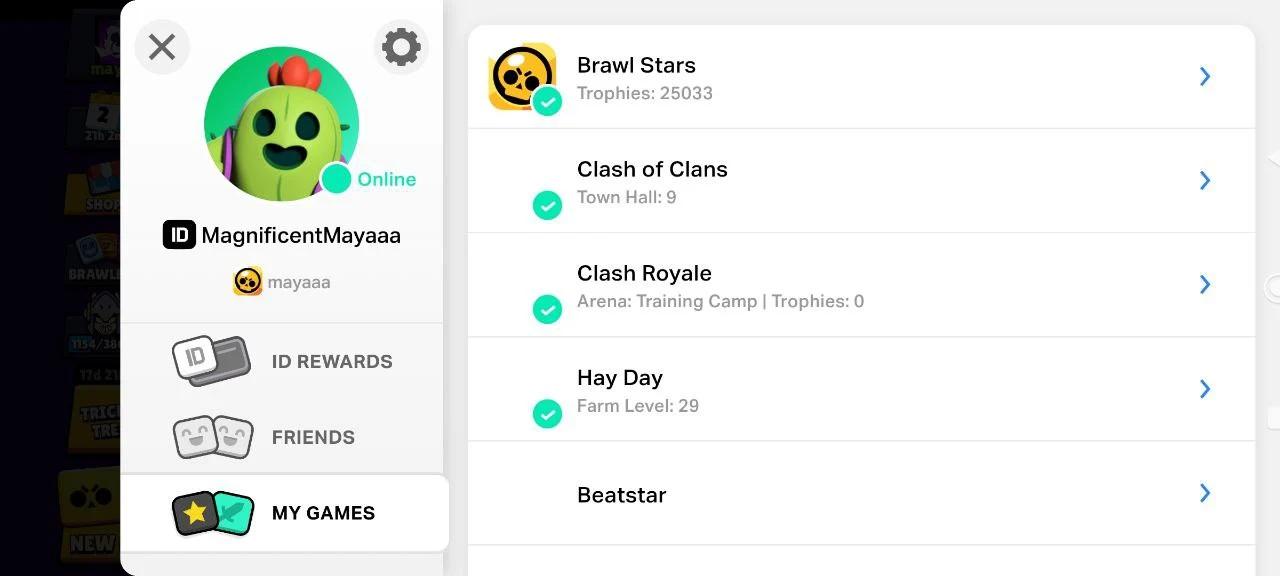This screenshot has height=576, width=1280.
Task: Expand the Brawl Stars row chevron
Action: pyautogui.click(x=1205, y=77)
